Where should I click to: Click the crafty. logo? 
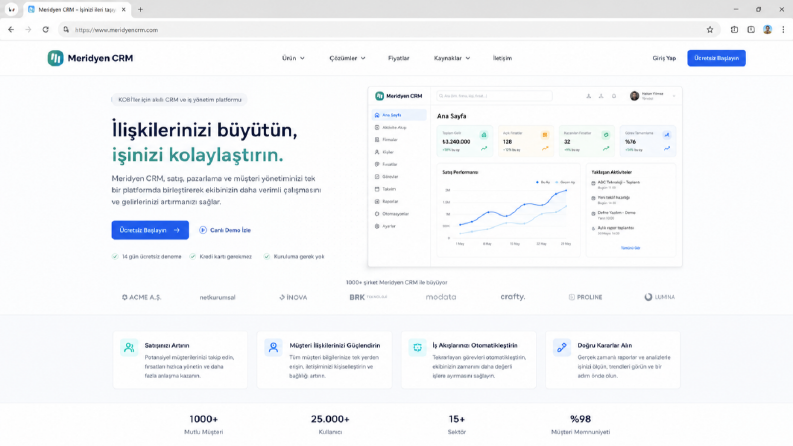click(x=513, y=297)
